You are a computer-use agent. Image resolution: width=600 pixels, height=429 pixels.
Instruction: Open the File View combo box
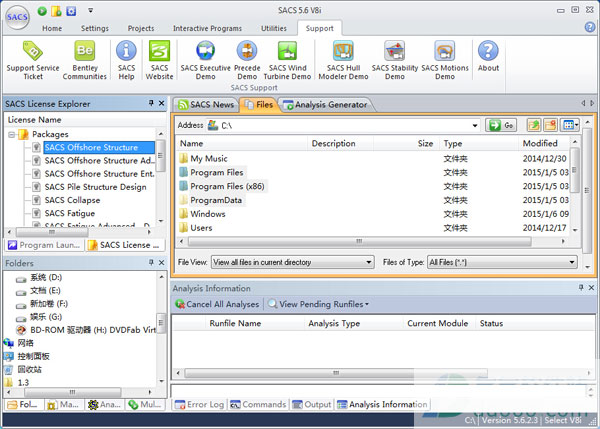pyautogui.click(x=292, y=262)
